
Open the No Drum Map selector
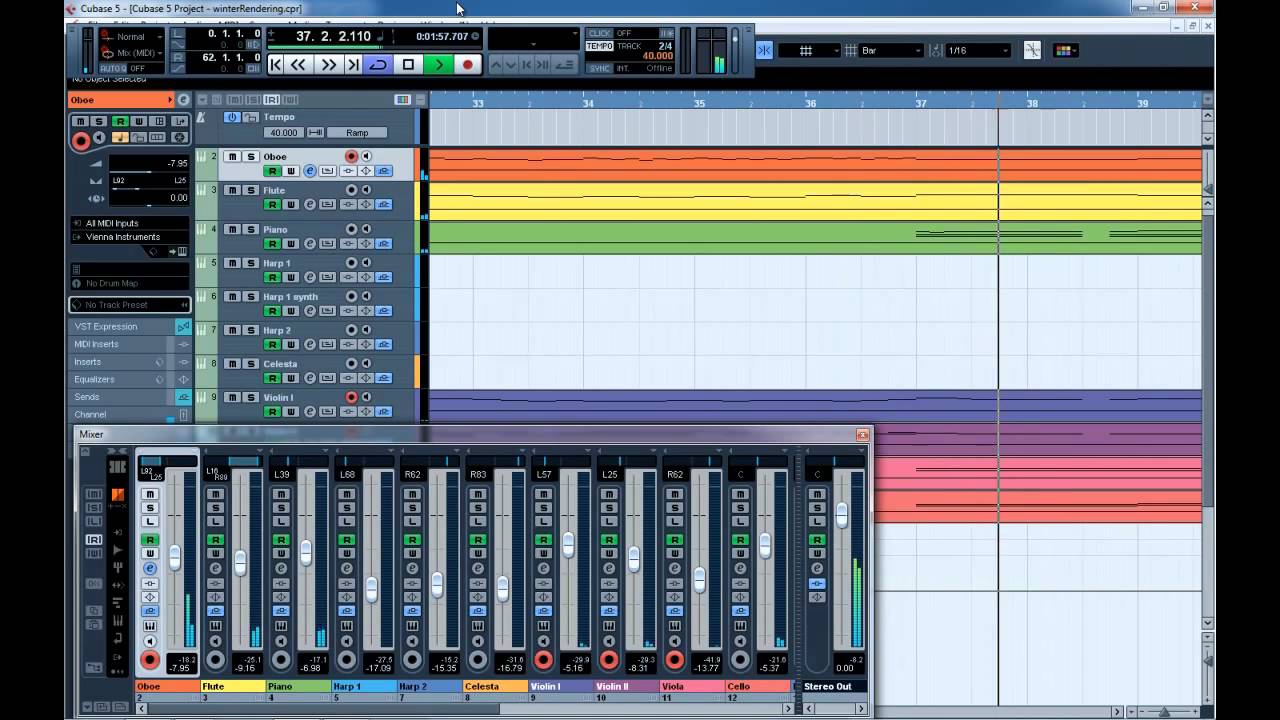tap(129, 284)
